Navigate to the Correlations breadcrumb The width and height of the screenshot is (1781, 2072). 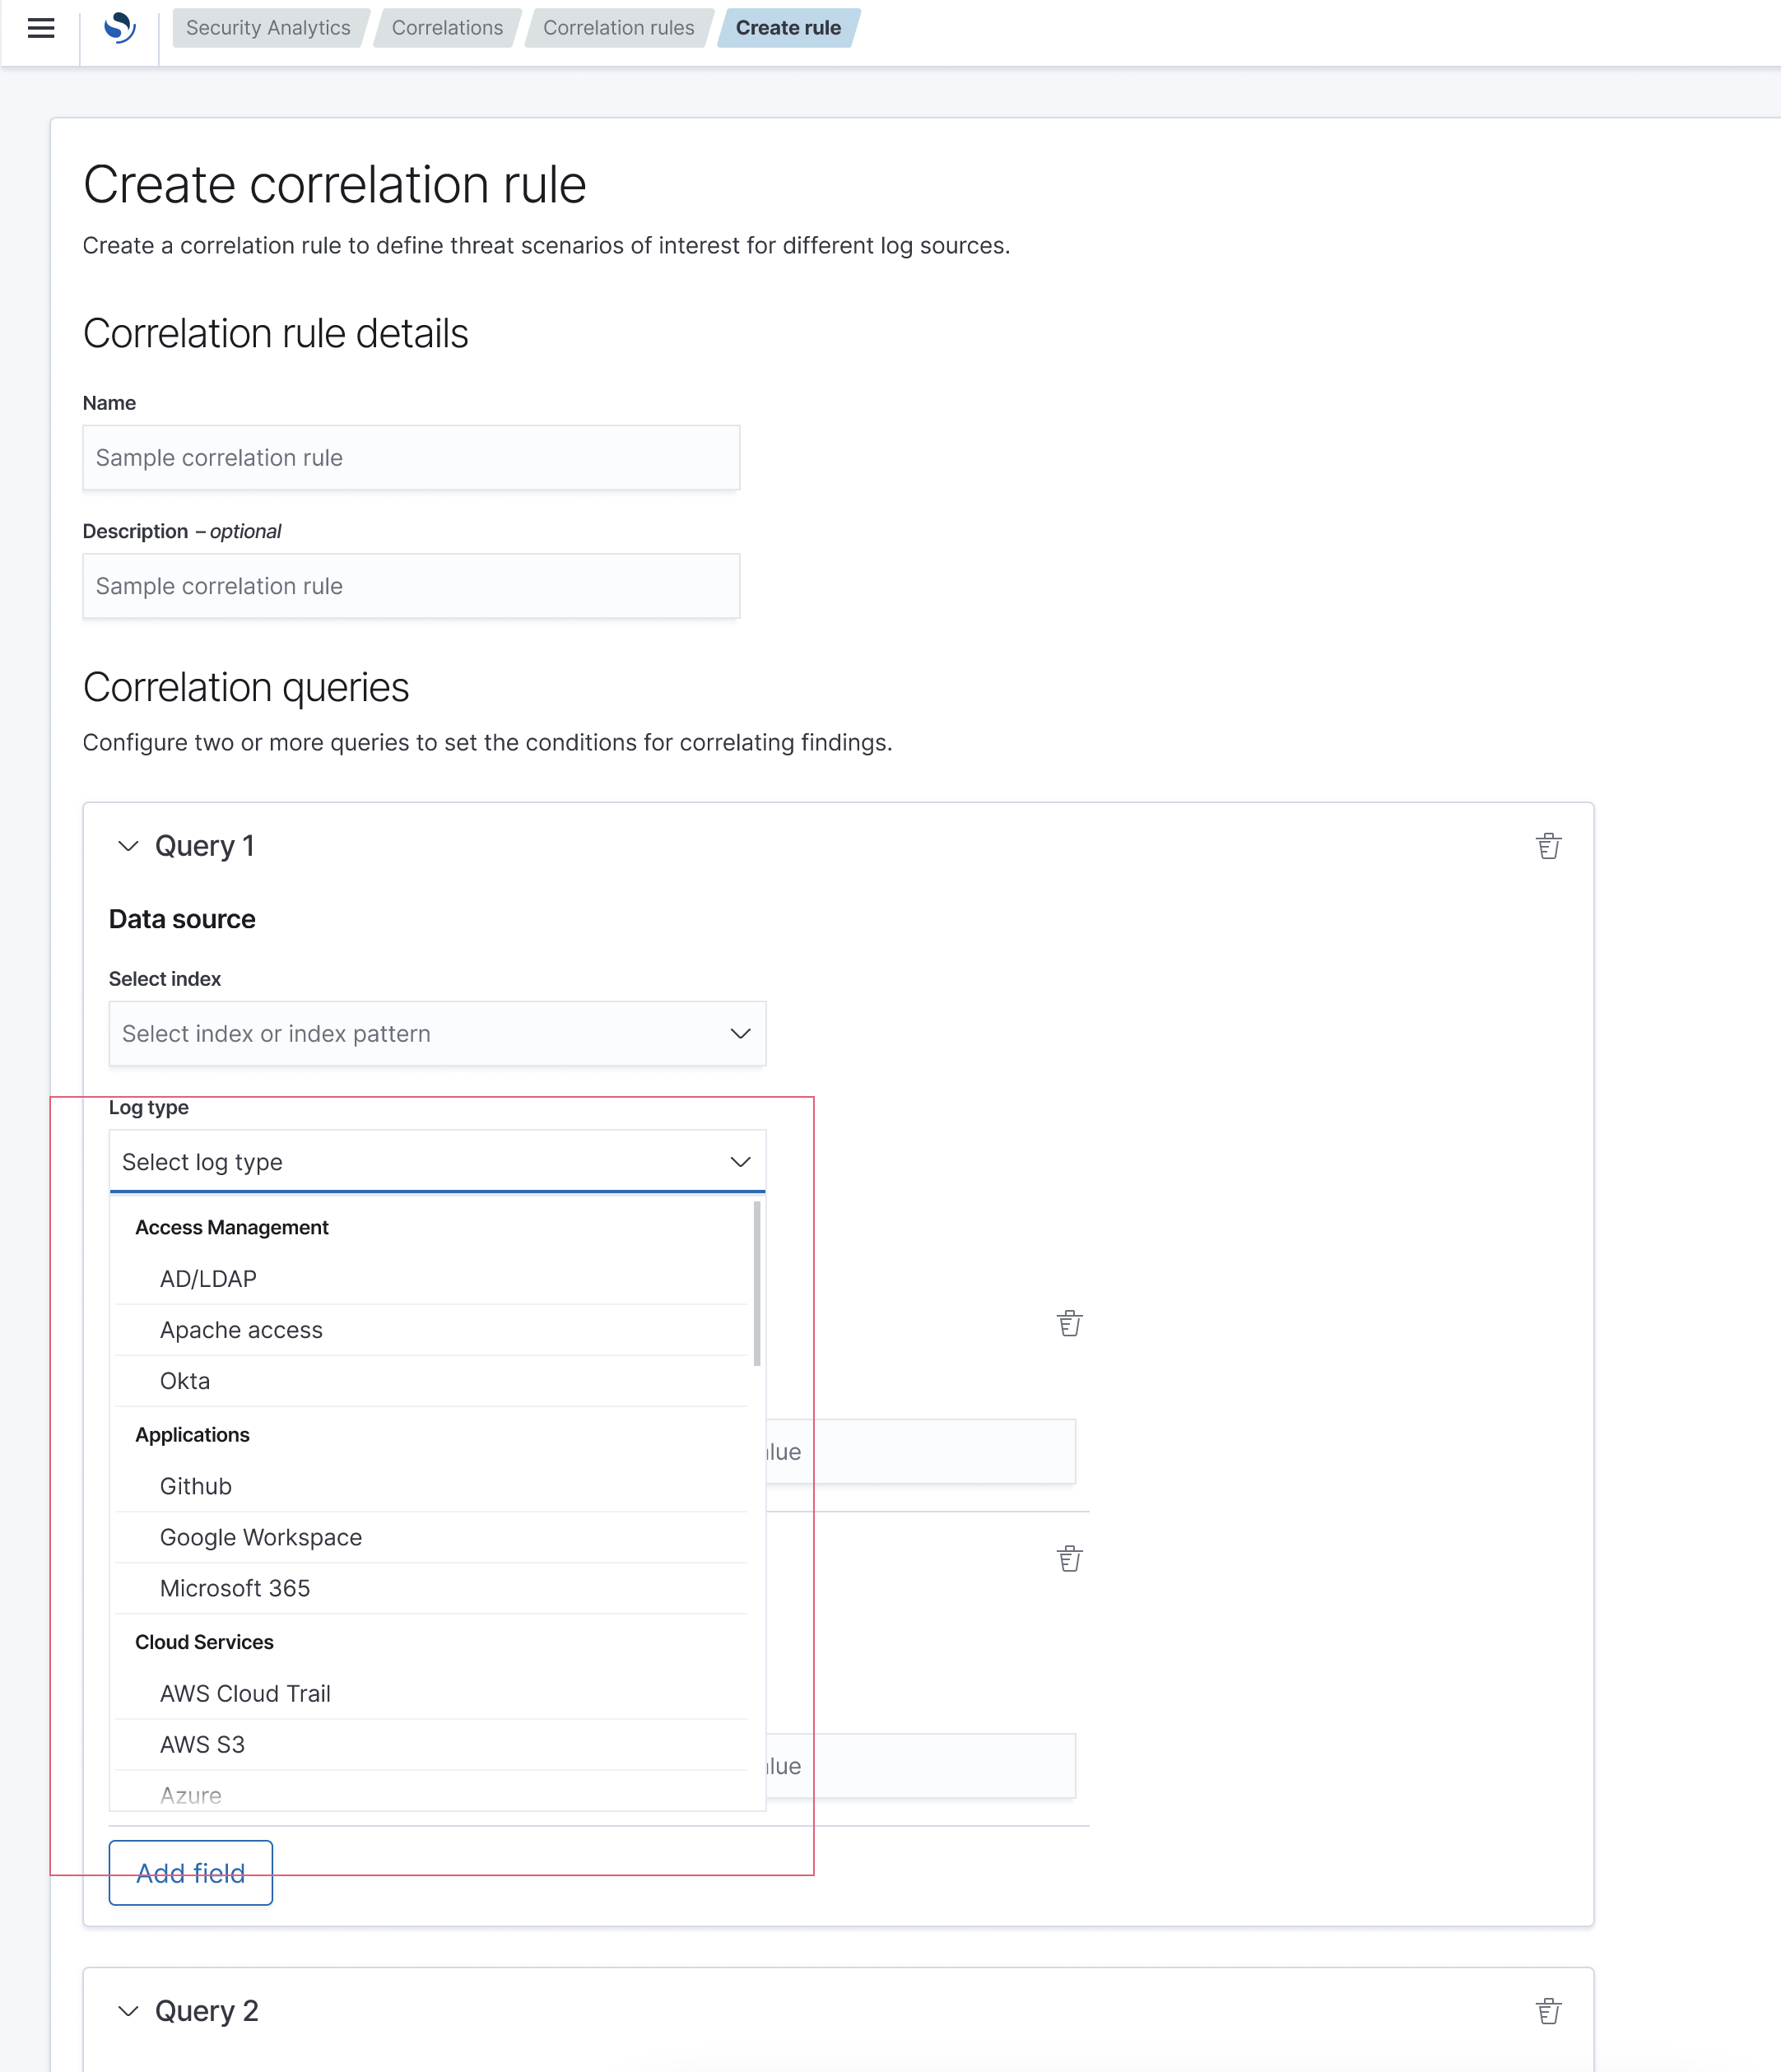[447, 28]
